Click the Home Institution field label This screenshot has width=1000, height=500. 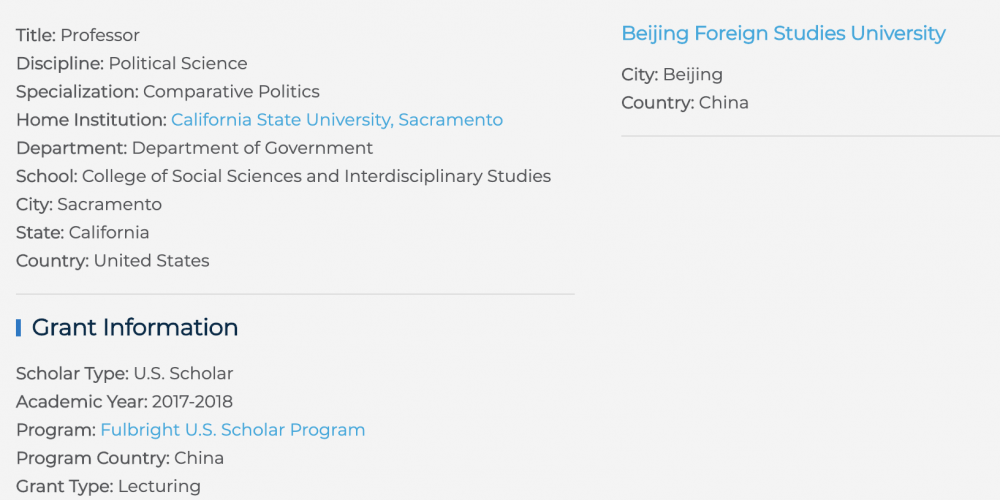click(91, 120)
